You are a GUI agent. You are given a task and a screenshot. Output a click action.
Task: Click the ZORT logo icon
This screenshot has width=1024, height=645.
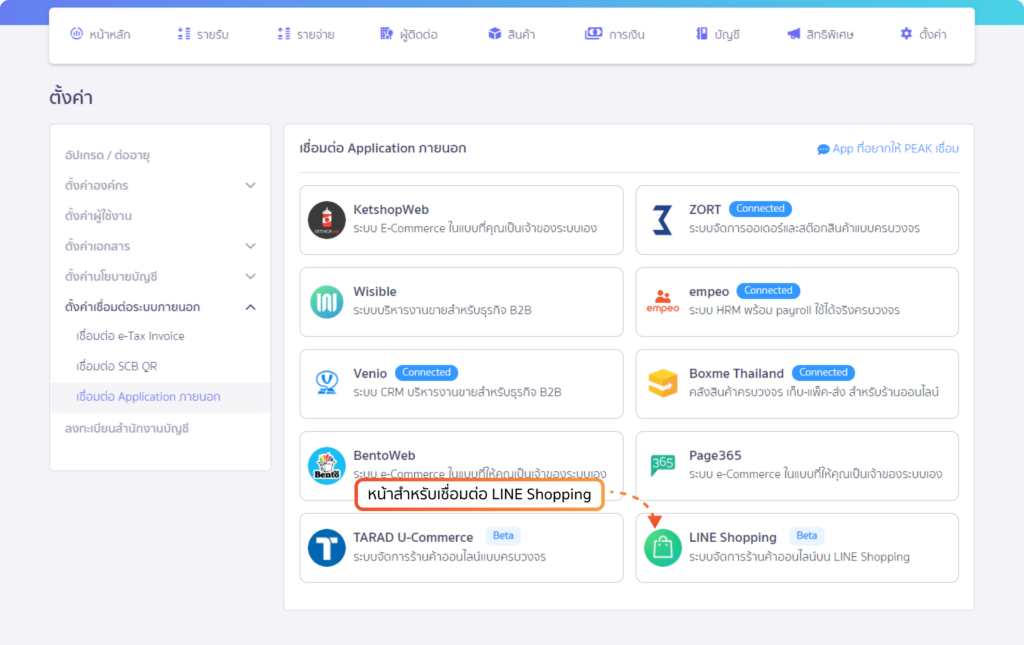pyautogui.click(x=662, y=220)
